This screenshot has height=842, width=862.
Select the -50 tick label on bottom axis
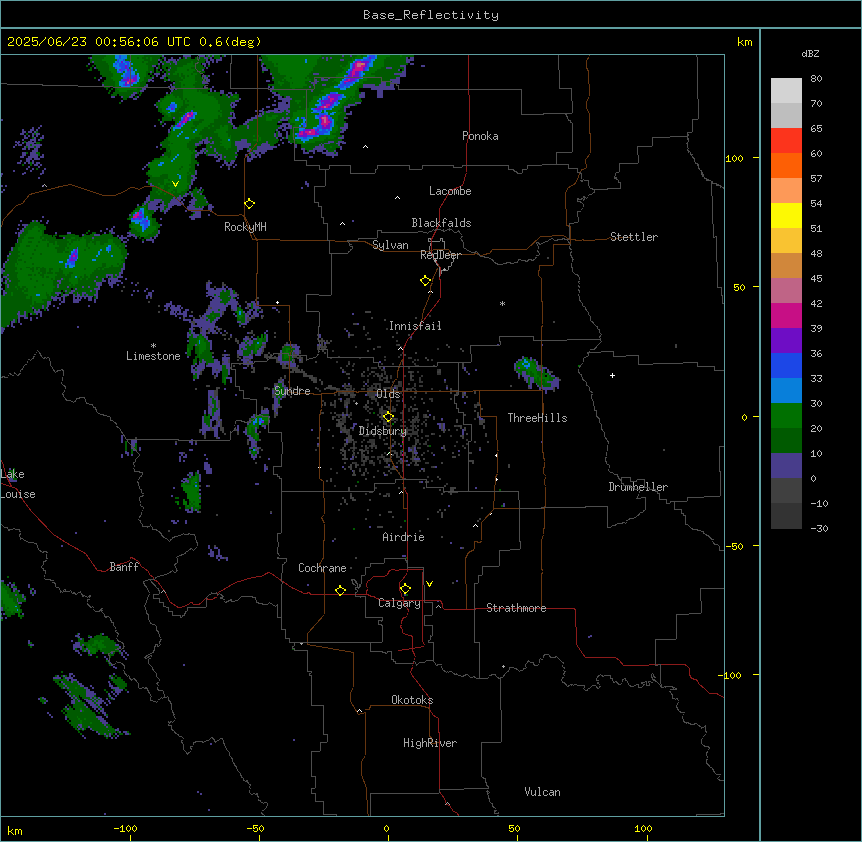coord(255,828)
